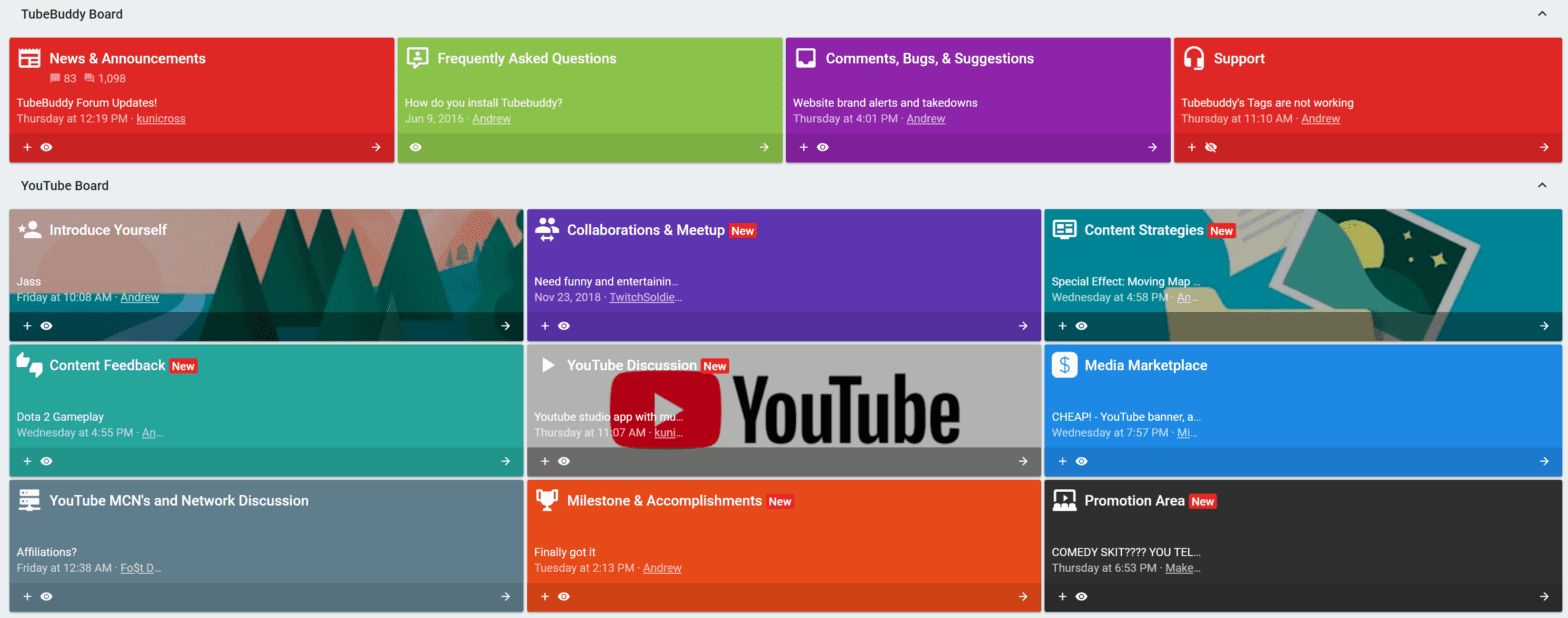The width and height of the screenshot is (1568, 618).
Task: Click the Milestone & Accomplishments trophy icon
Action: (x=546, y=501)
